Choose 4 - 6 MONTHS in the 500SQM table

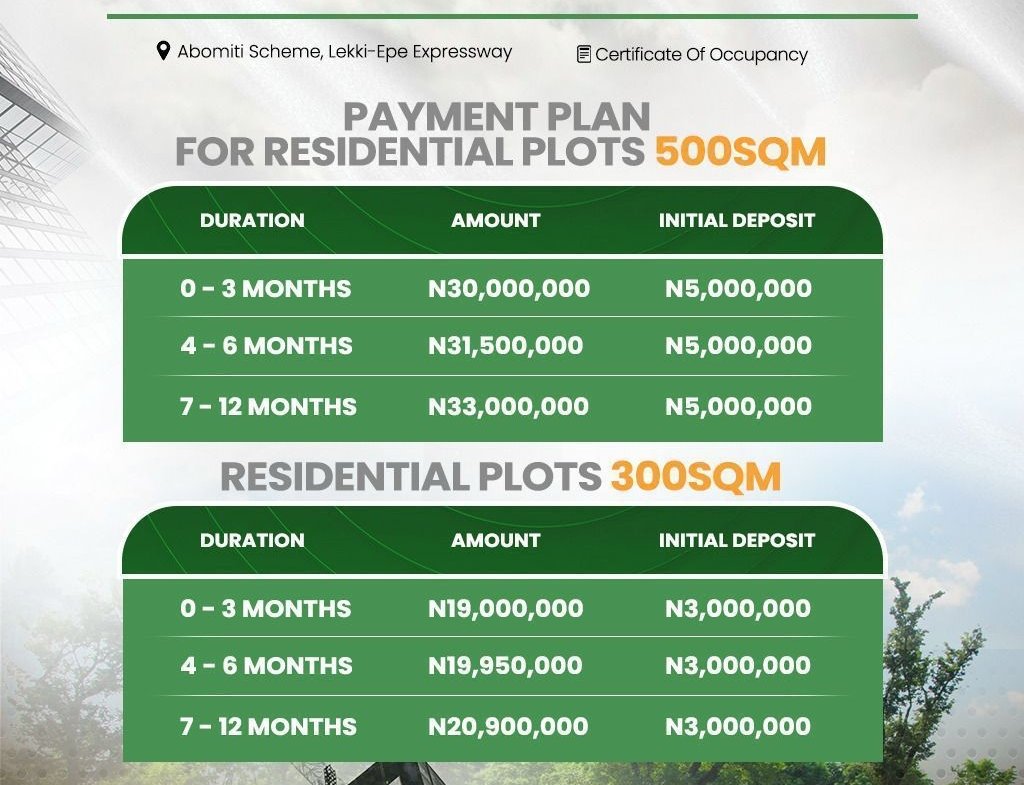pyautogui.click(x=266, y=346)
